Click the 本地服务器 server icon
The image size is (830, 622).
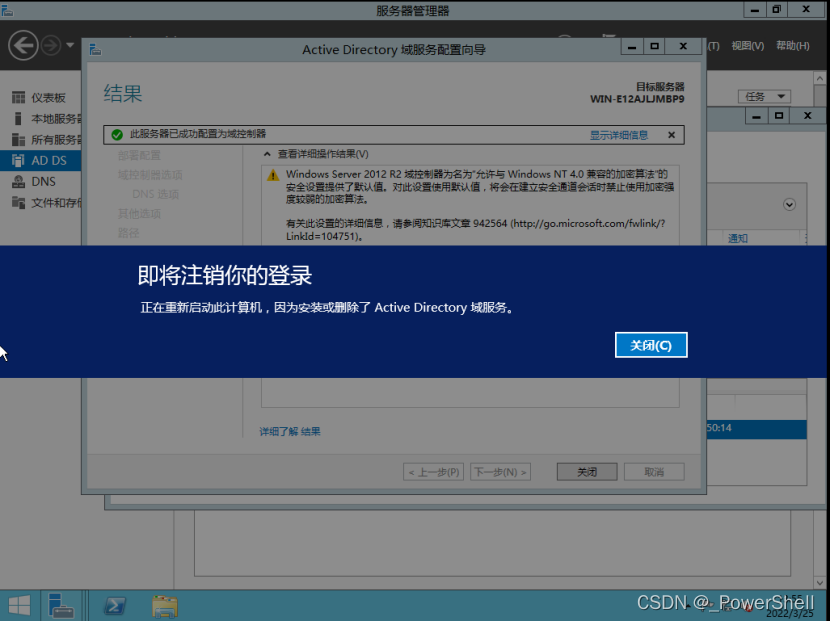(x=19, y=119)
